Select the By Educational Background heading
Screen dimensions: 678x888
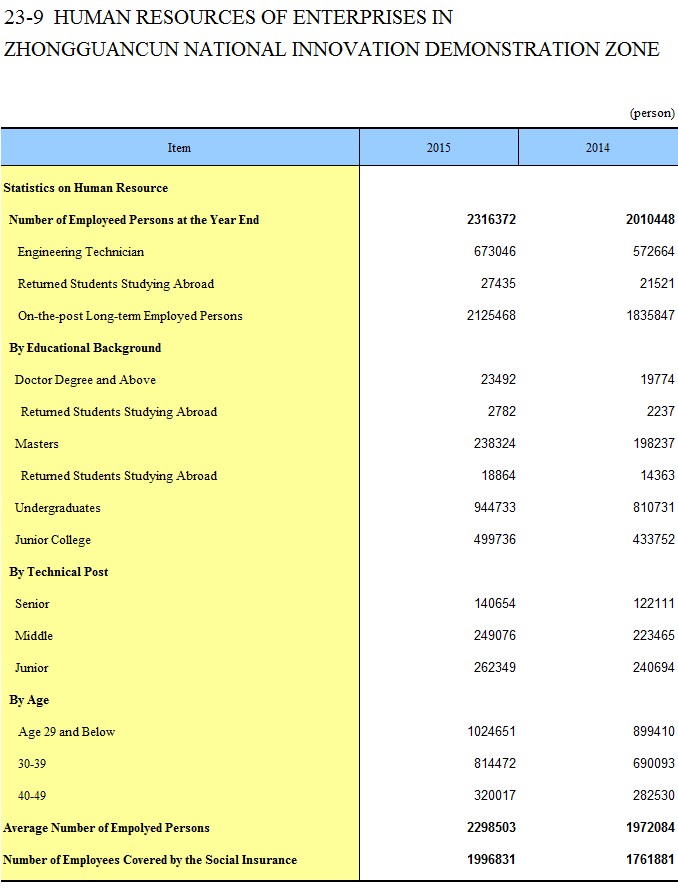(x=85, y=348)
